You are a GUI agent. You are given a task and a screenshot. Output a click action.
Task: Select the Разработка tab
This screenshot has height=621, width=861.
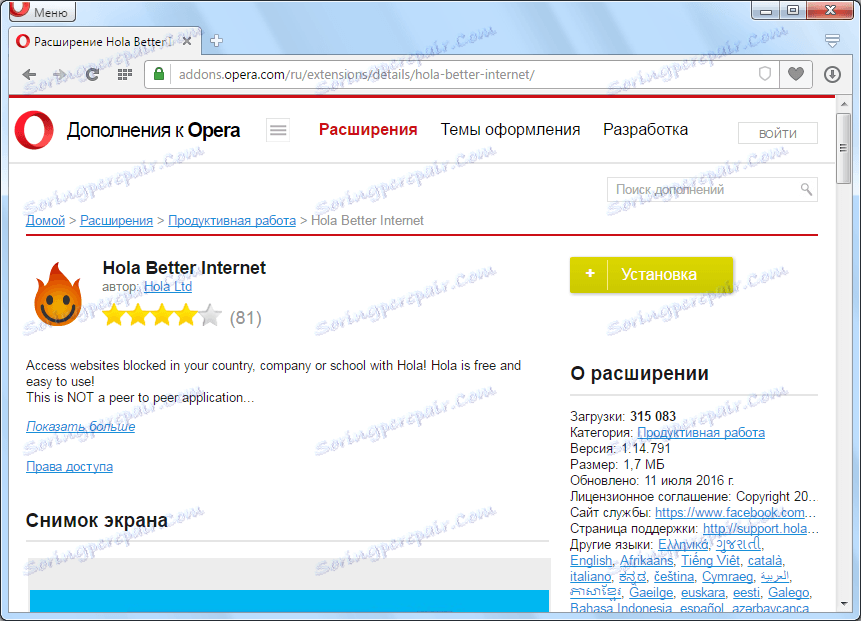[x=645, y=130]
